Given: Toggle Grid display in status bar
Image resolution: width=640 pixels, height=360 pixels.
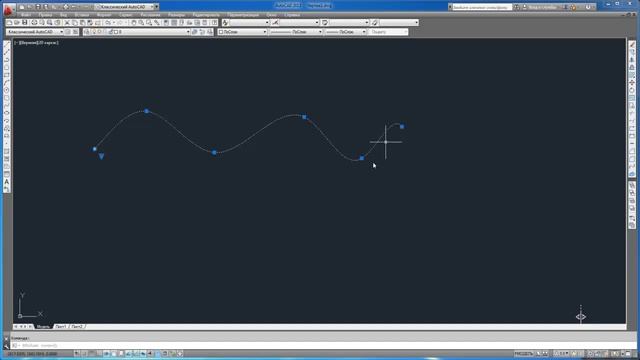Looking at the screenshot, I should click(92, 353).
